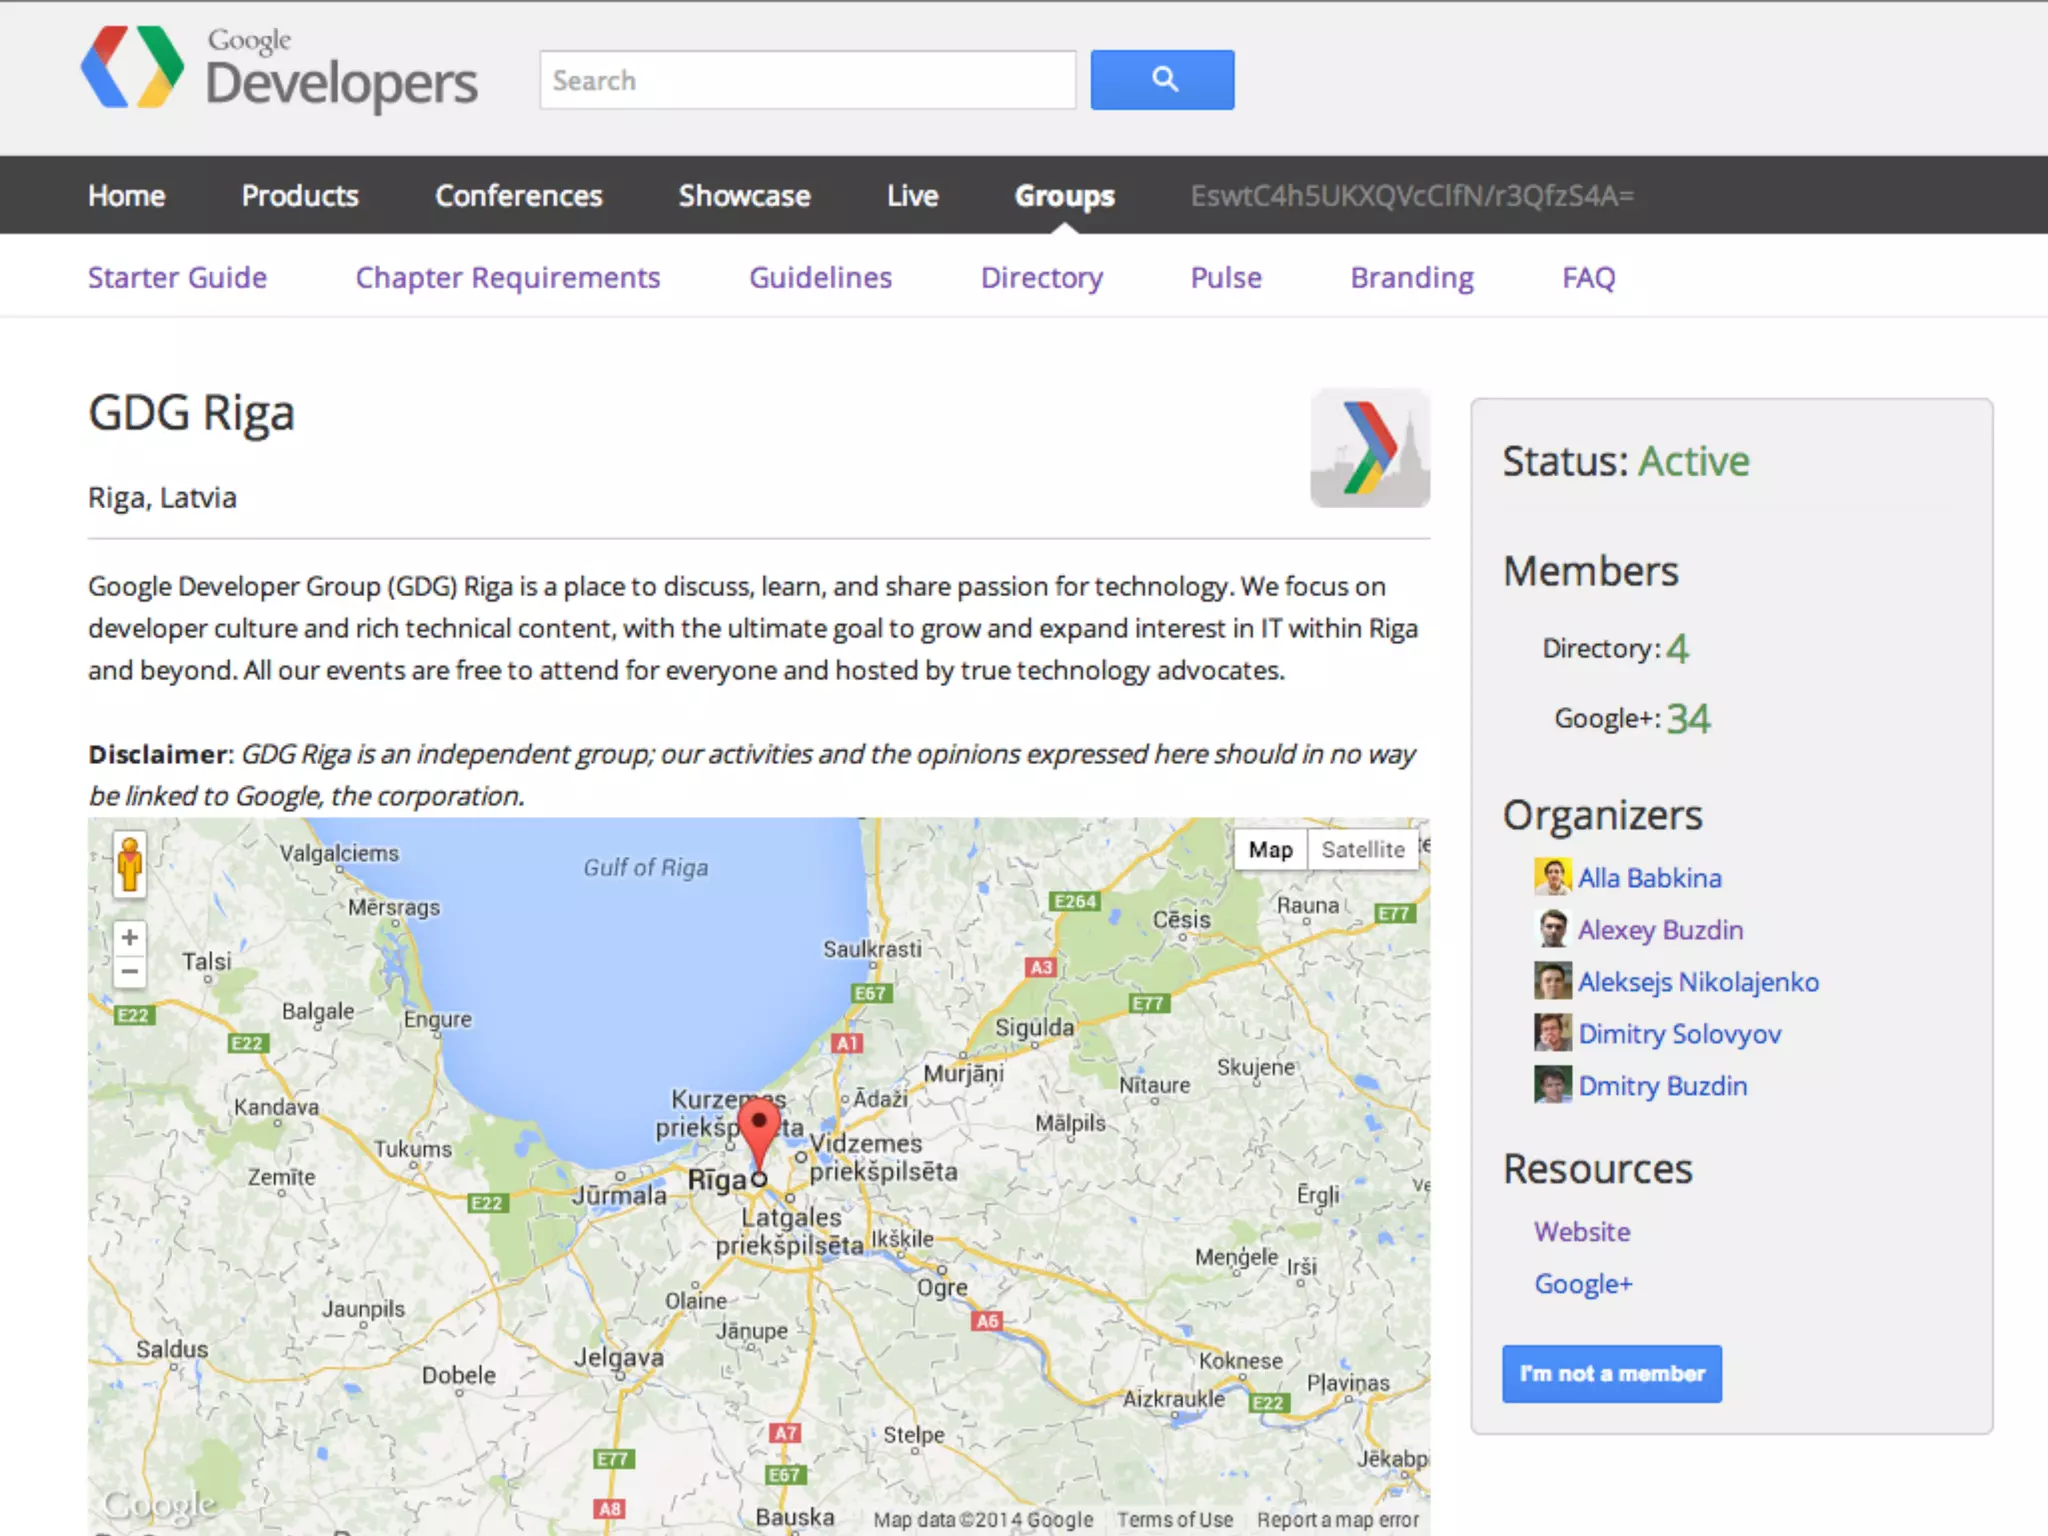The width and height of the screenshot is (2048, 1536).
Task: Switch map to Map view
Action: 1270,850
